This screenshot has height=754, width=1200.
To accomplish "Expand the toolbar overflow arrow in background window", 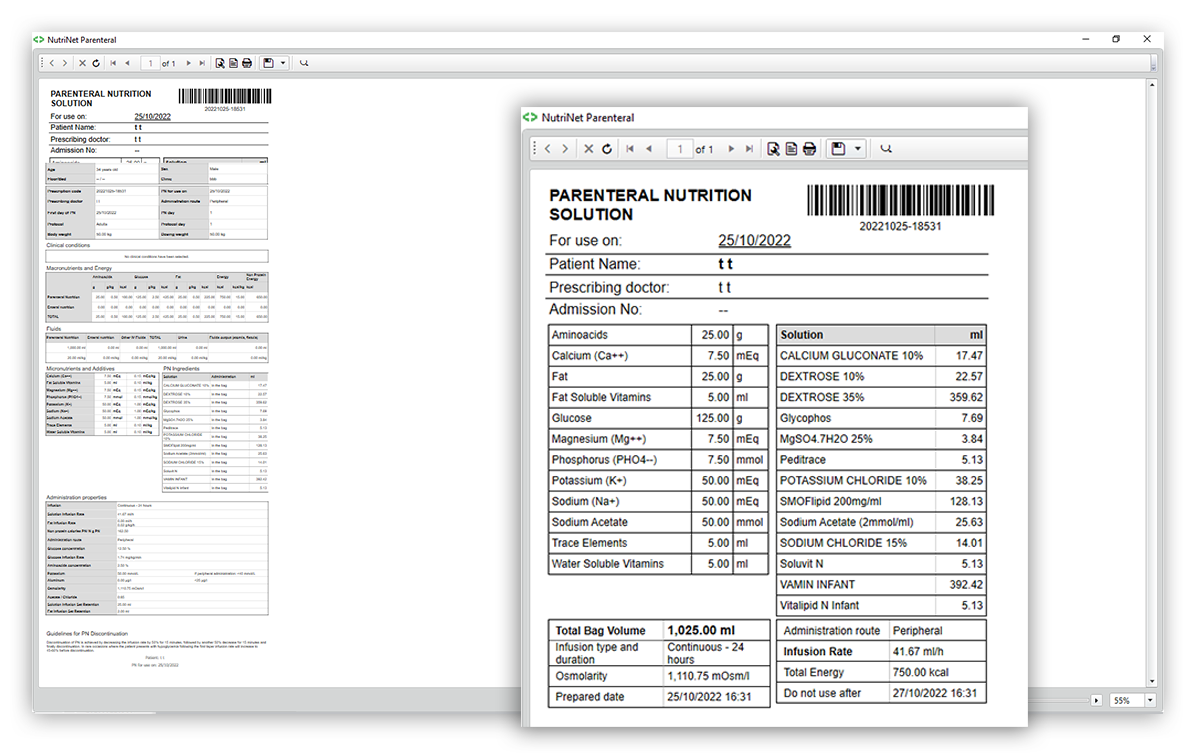I will (1153, 63).
